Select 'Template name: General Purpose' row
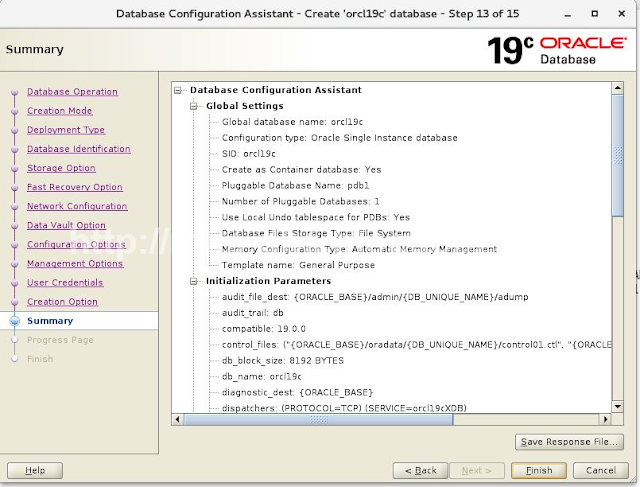Viewport: 640px width, 487px height. (x=298, y=265)
